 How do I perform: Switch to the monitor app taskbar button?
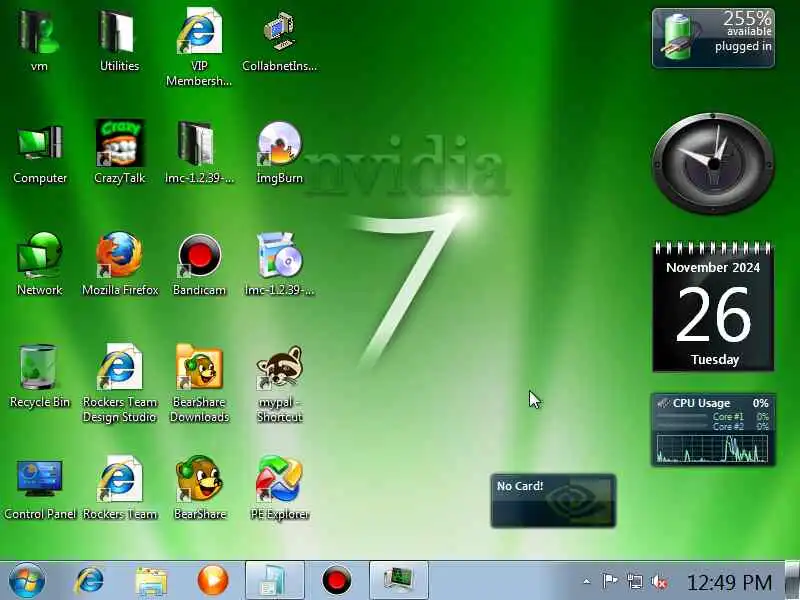399,581
